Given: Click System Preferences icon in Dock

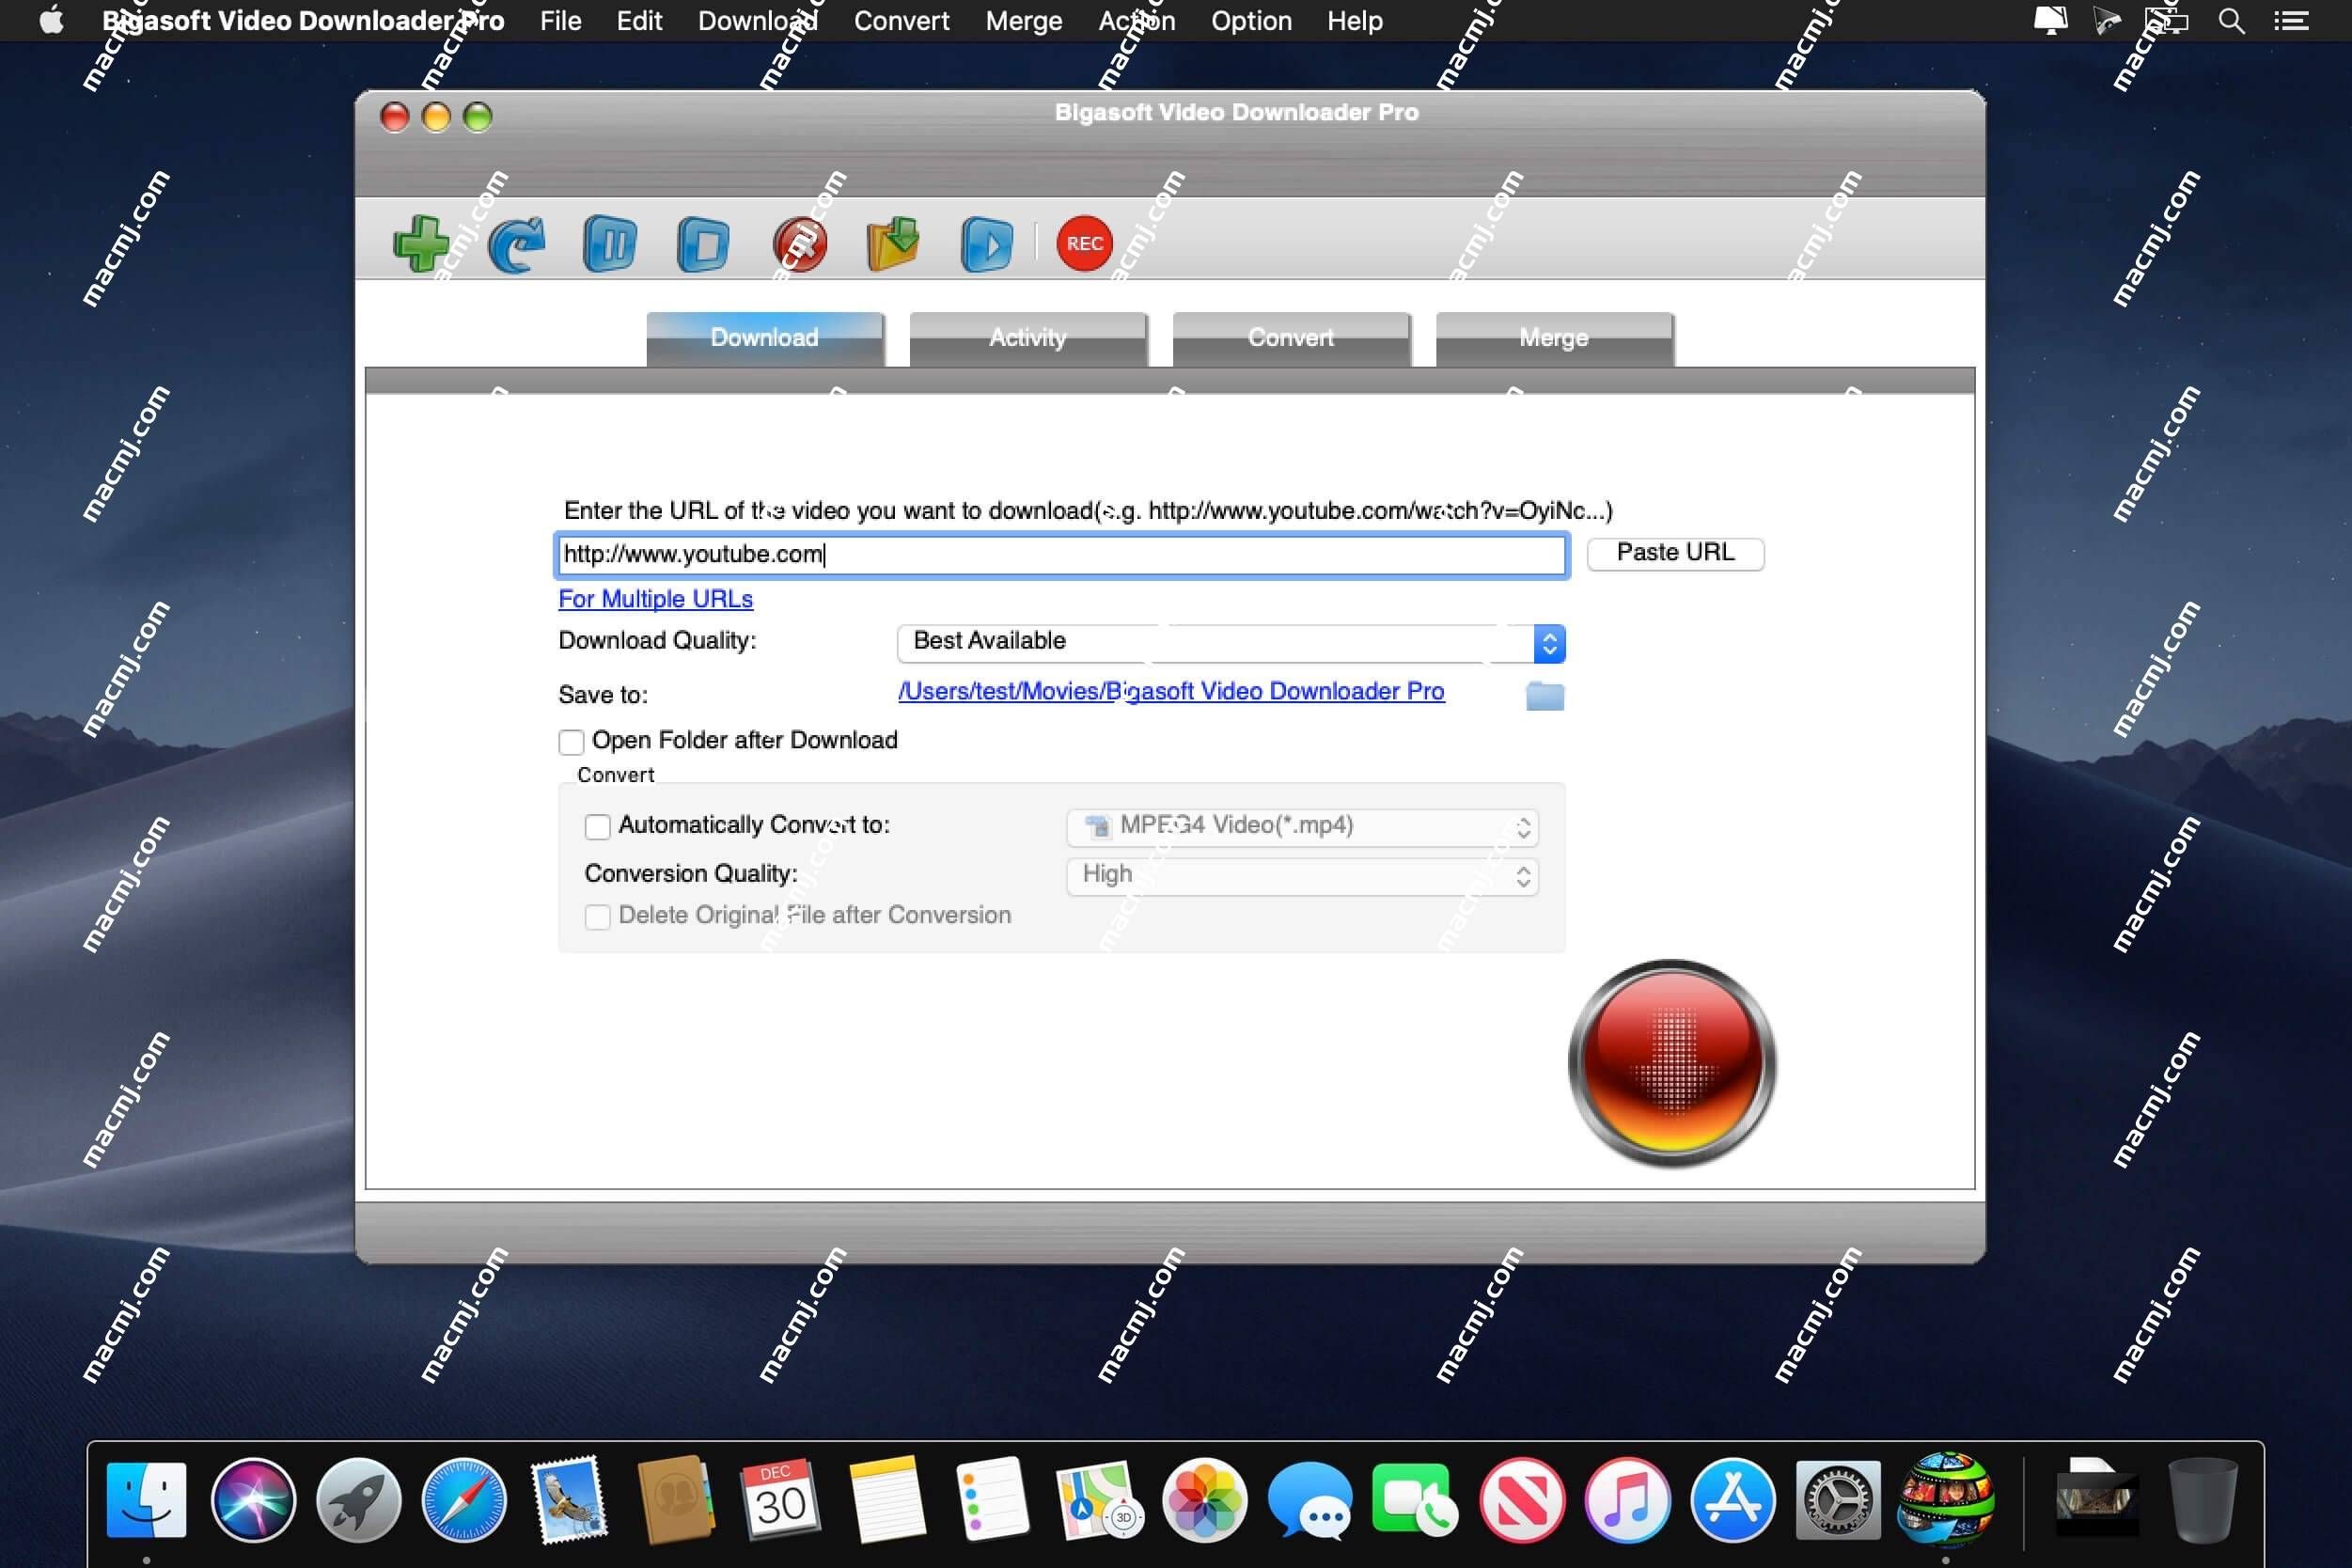Looking at the screenshot, I should pos(1838,1499).
